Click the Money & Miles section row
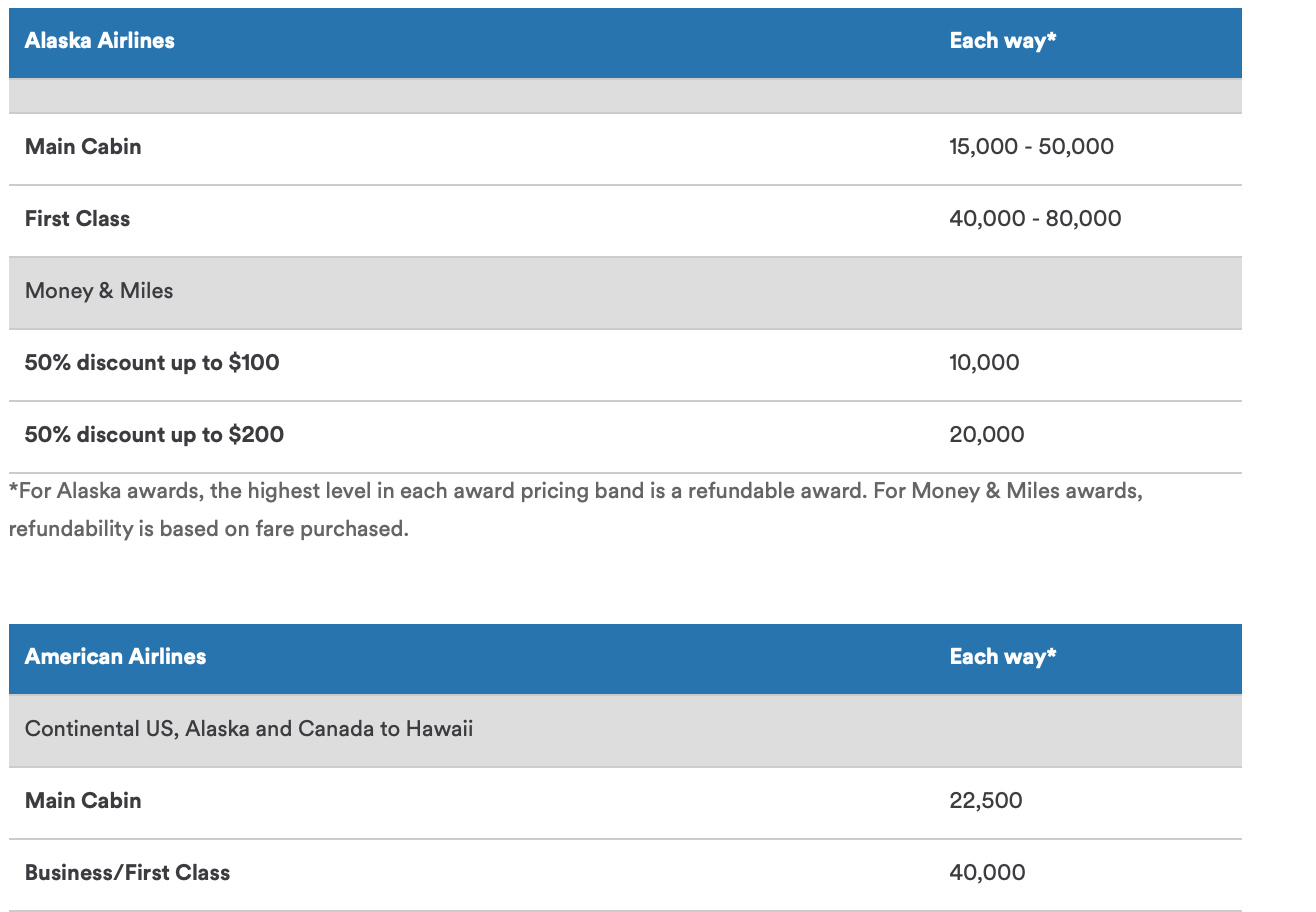 99,291
